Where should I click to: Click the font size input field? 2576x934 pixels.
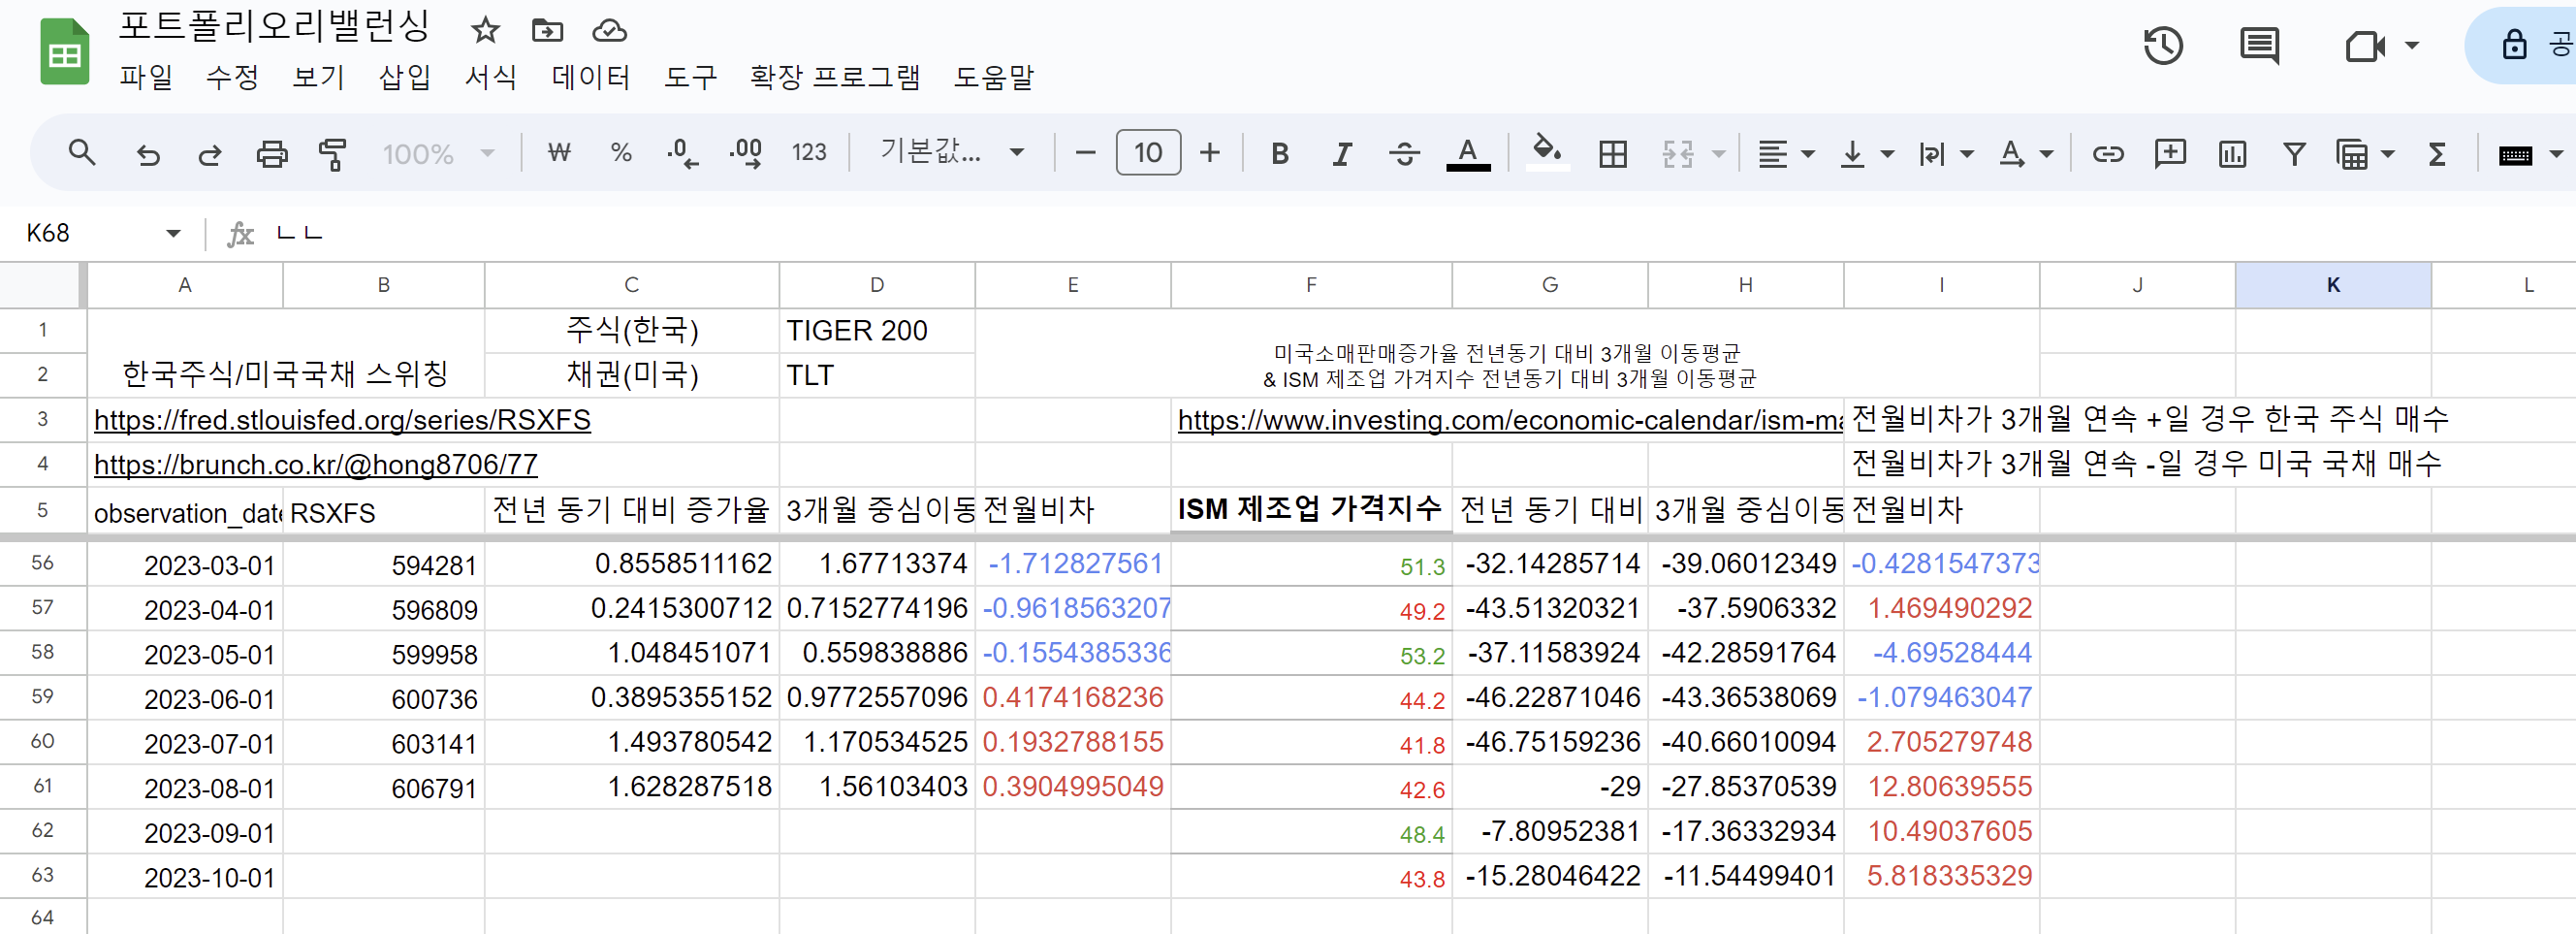tap(1148, 153)
